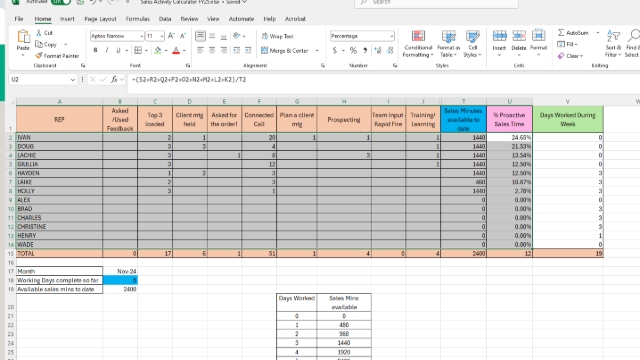Open the text Orientation options
The image size is (640, 360).
237,36
